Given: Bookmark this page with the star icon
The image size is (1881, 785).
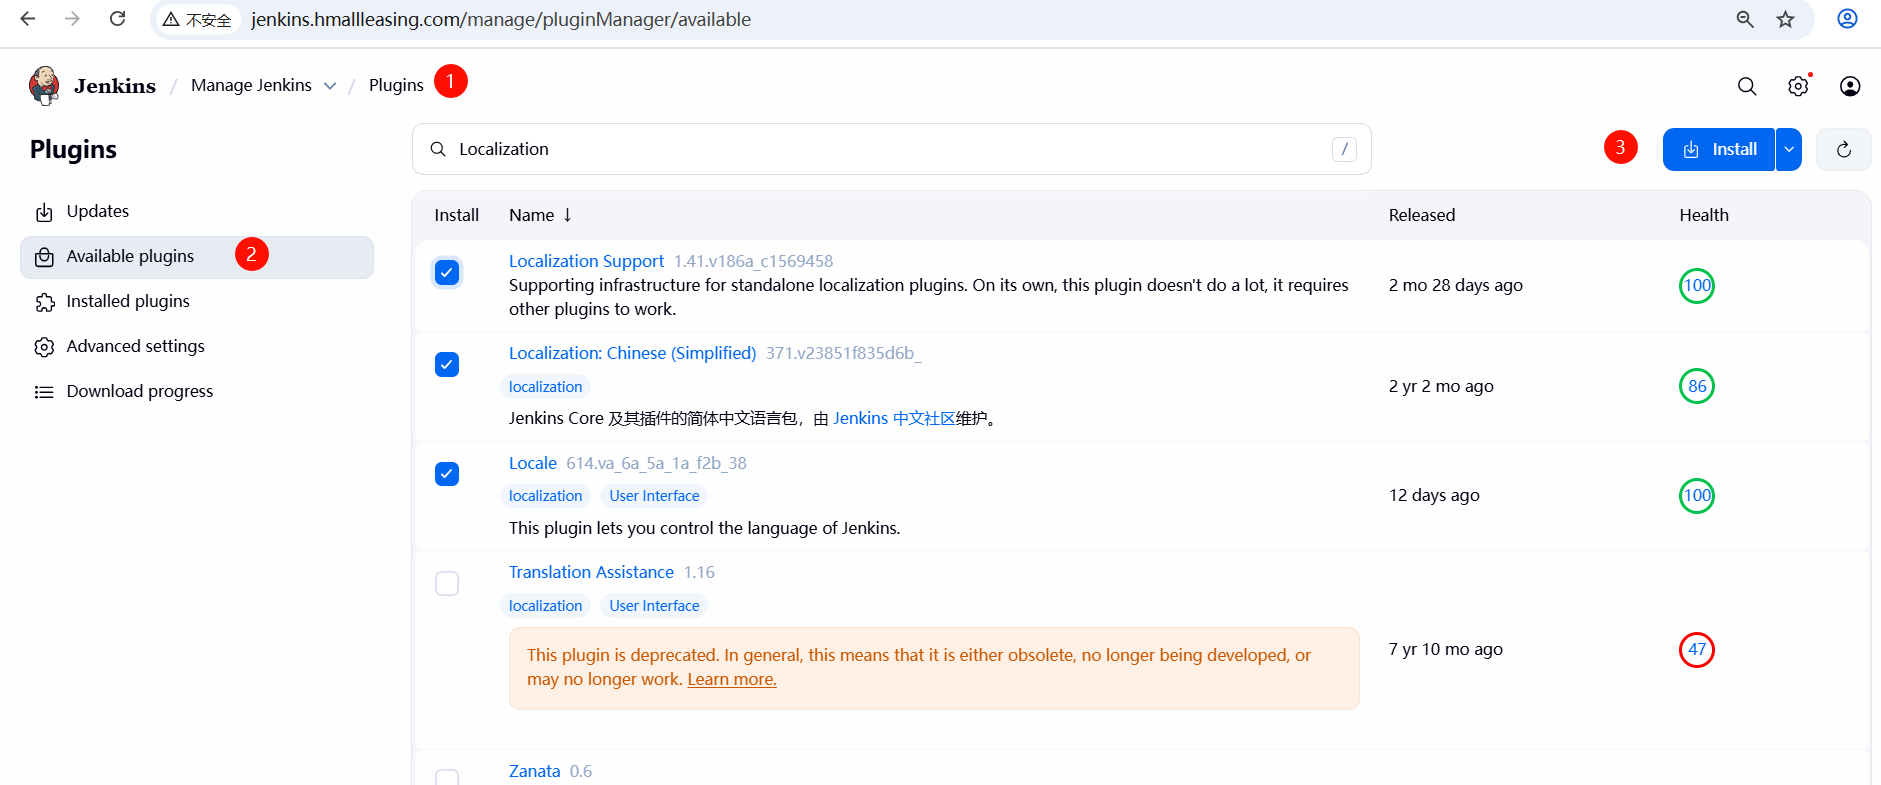Looking at the screenshot, I should 1785,19.
